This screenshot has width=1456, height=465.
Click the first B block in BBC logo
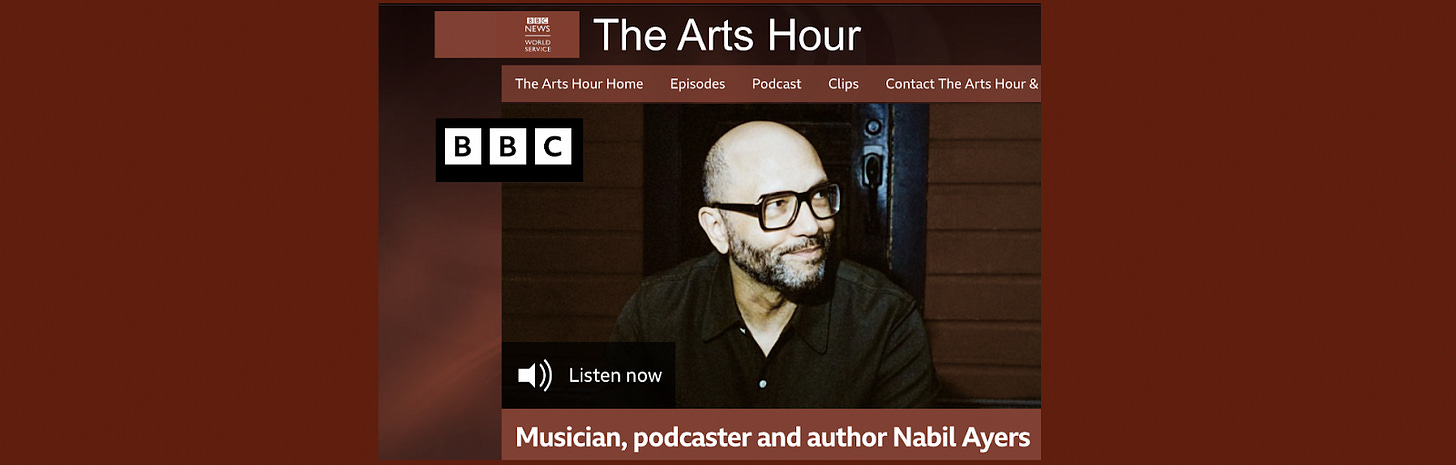463,147
